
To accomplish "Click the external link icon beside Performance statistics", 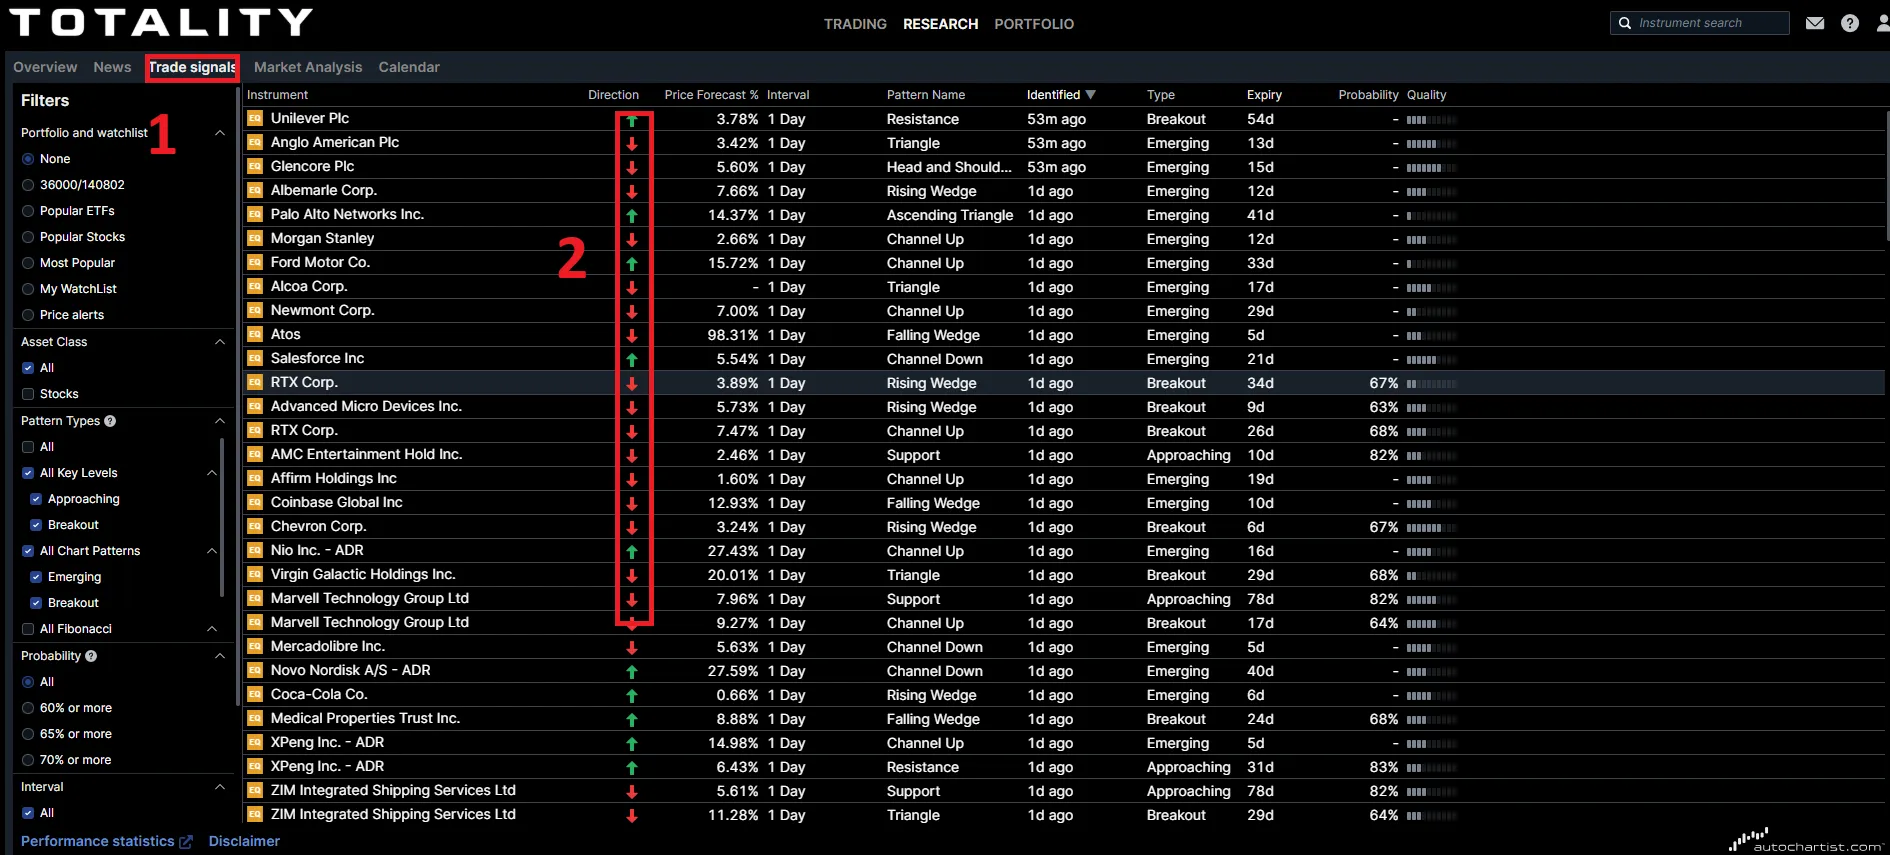I will (x=185, y=842).
